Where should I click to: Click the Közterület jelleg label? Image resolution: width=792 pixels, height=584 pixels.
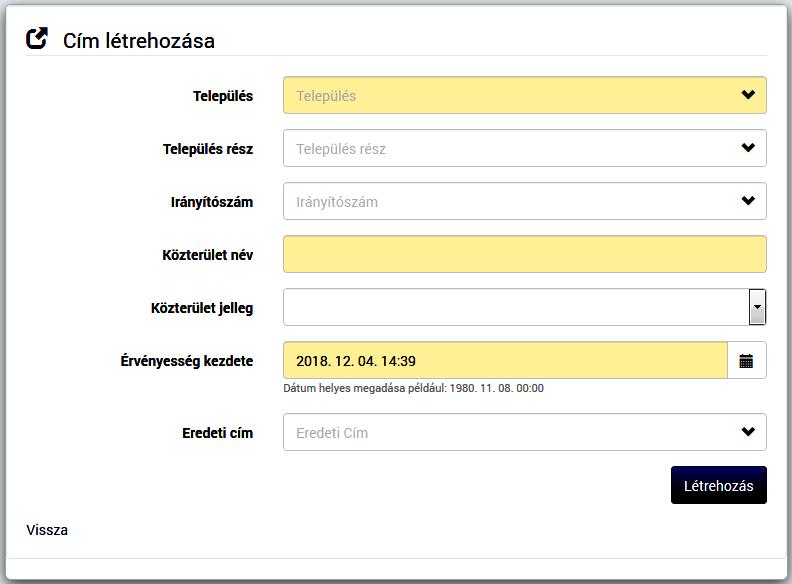coord(202,308)
